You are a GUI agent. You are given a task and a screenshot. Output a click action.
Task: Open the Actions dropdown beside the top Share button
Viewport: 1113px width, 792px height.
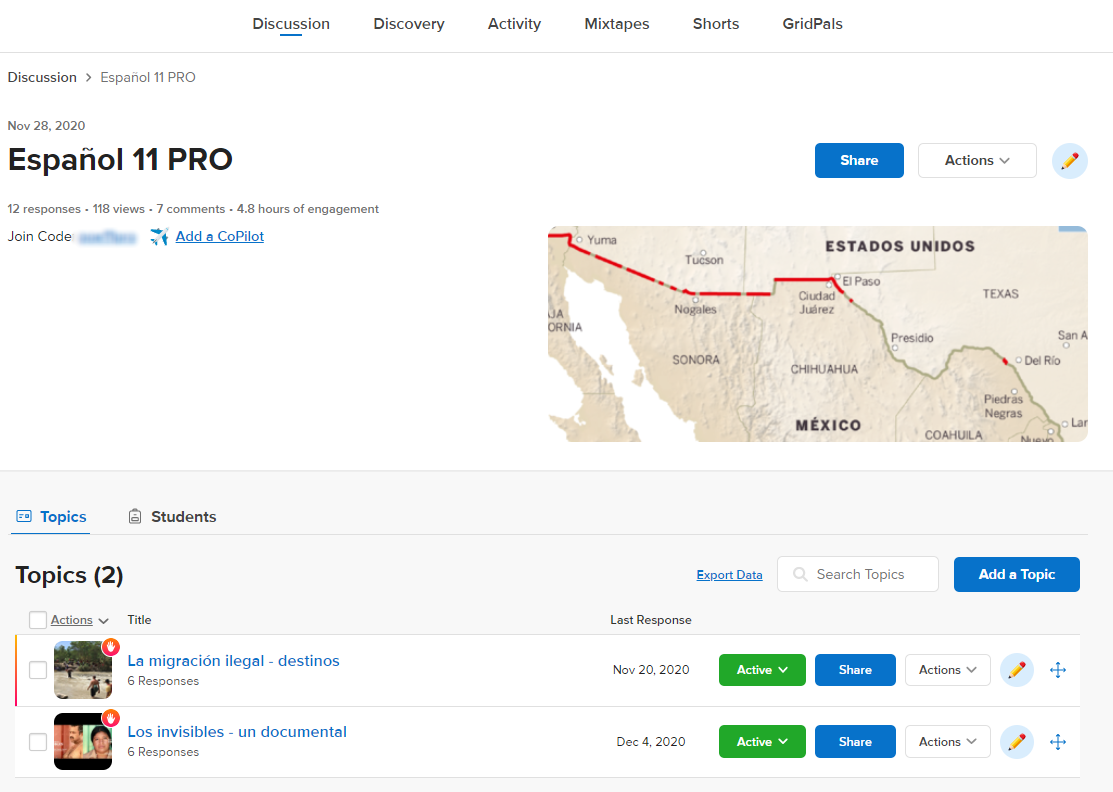976,160
